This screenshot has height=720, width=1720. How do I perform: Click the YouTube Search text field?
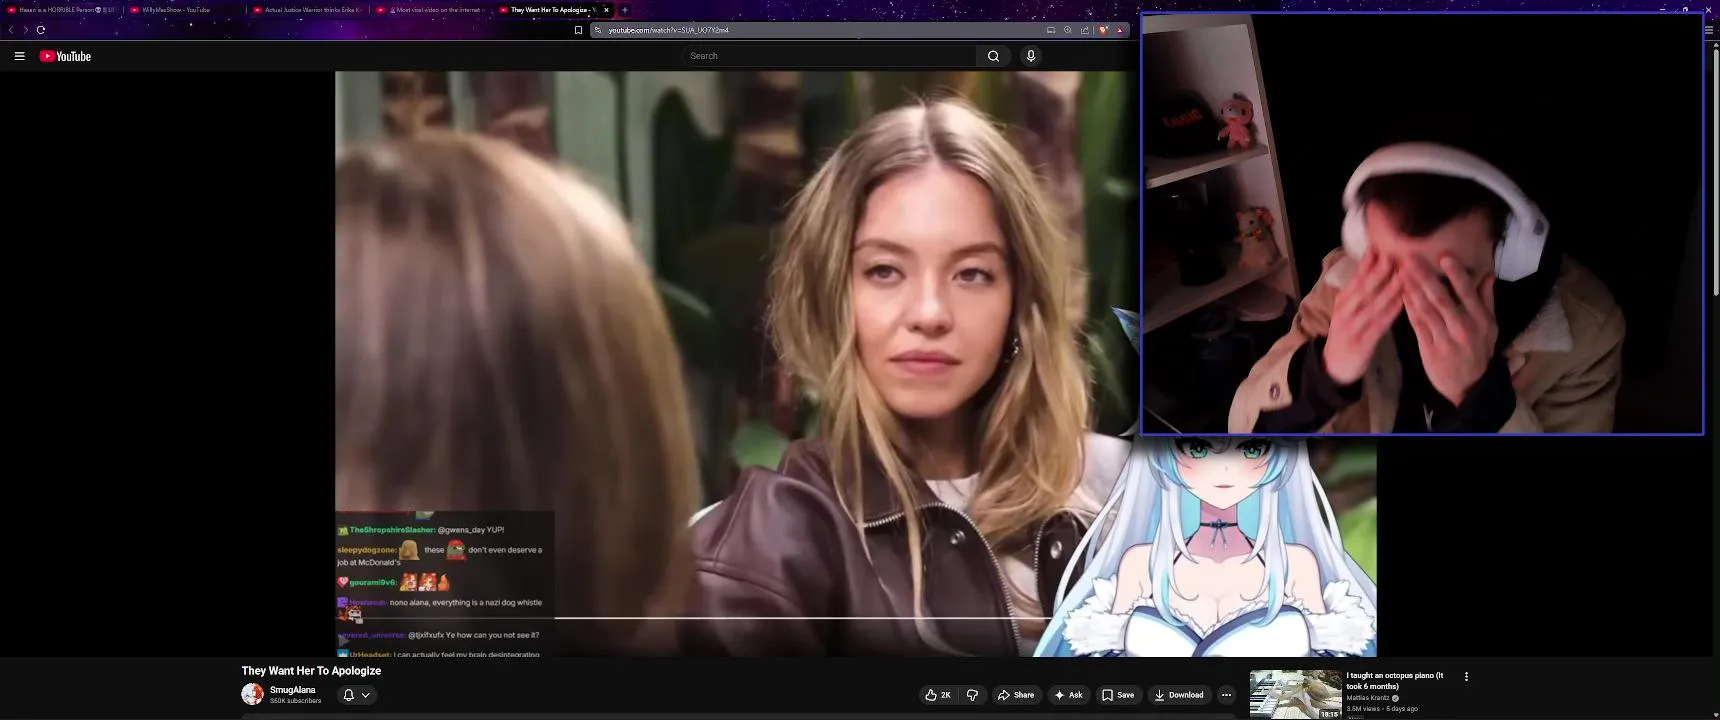pyautogui.click(x=830, y=56)
